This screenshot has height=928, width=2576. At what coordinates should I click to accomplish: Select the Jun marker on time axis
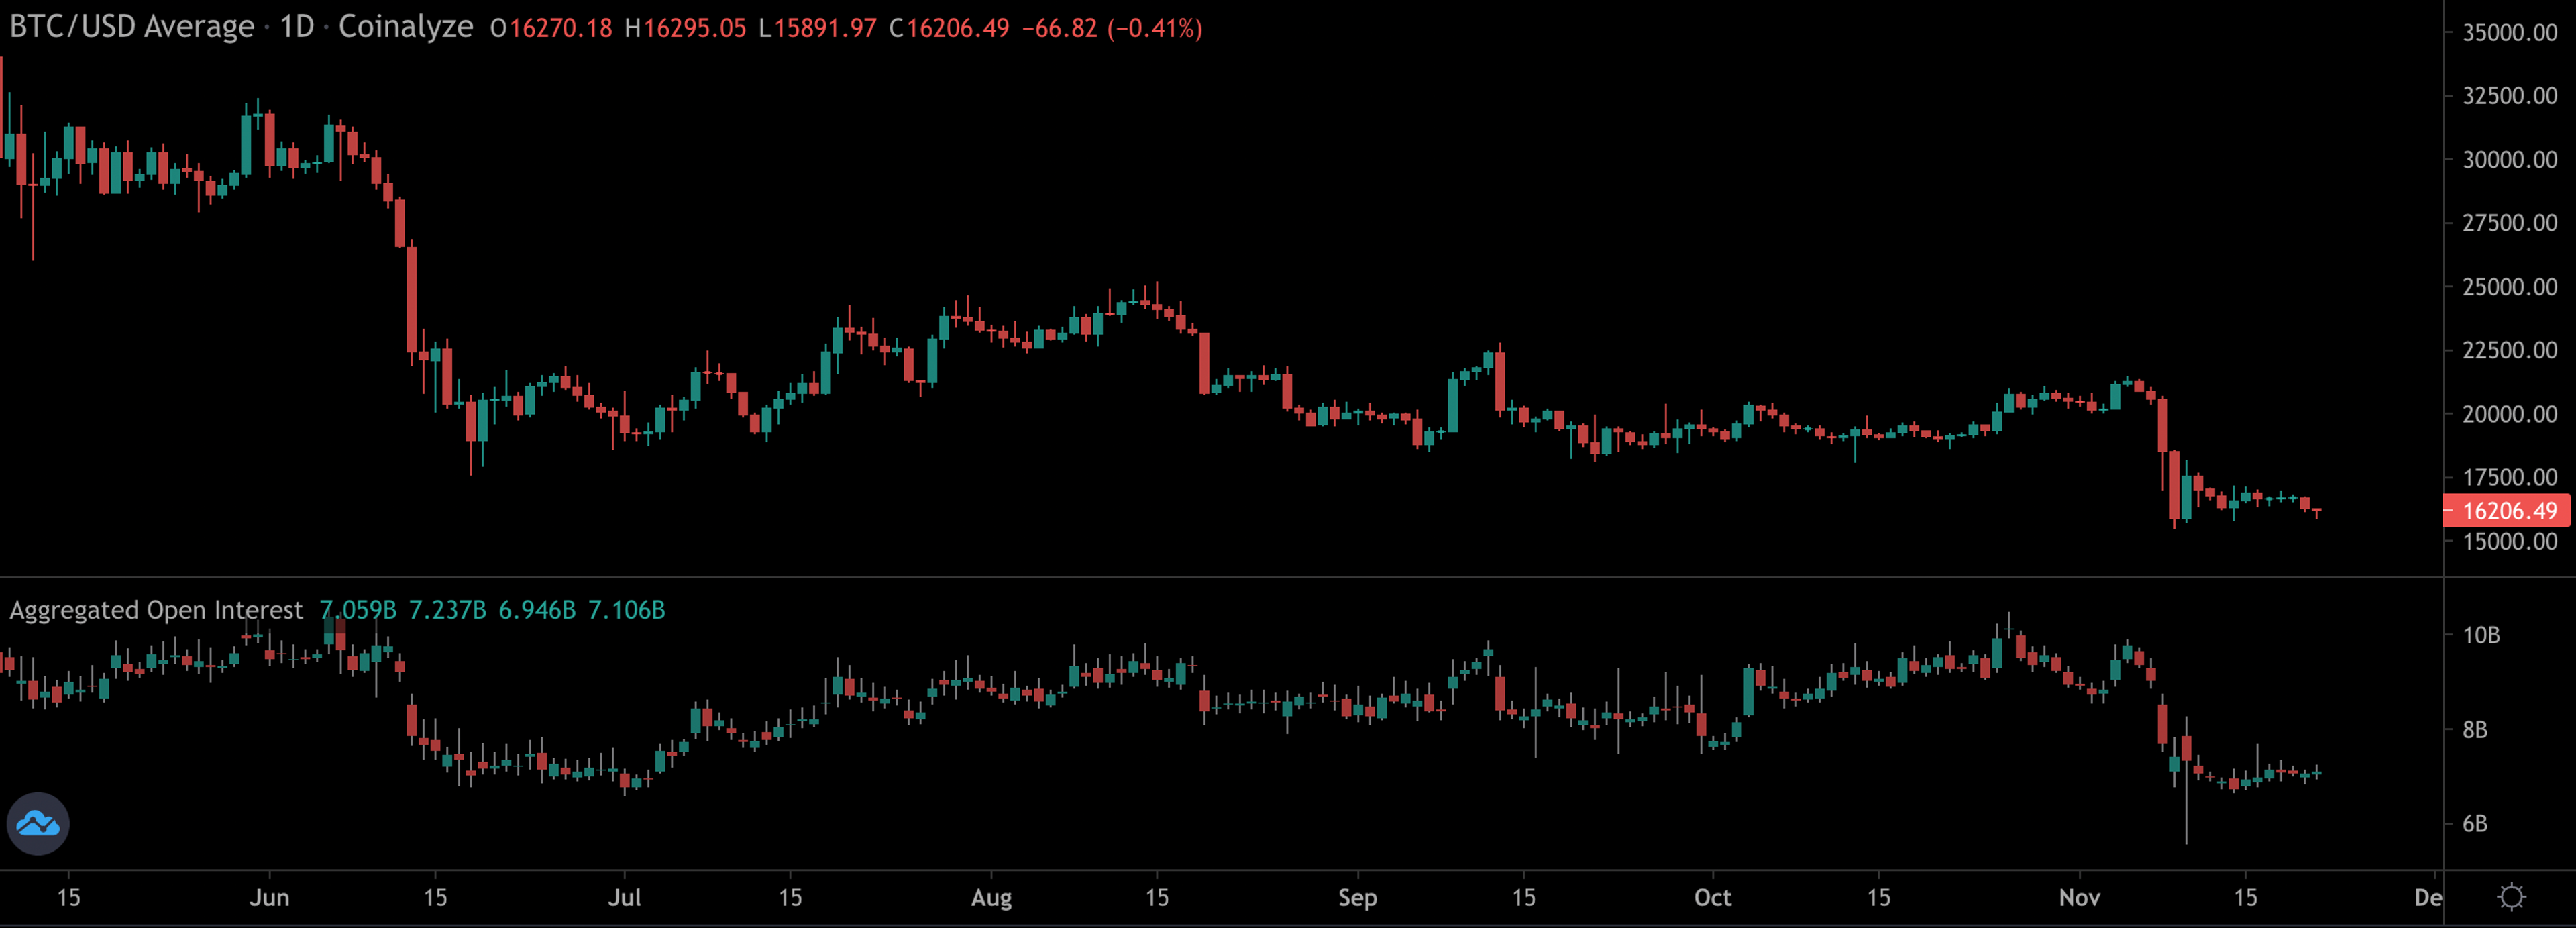click(269, 897)
